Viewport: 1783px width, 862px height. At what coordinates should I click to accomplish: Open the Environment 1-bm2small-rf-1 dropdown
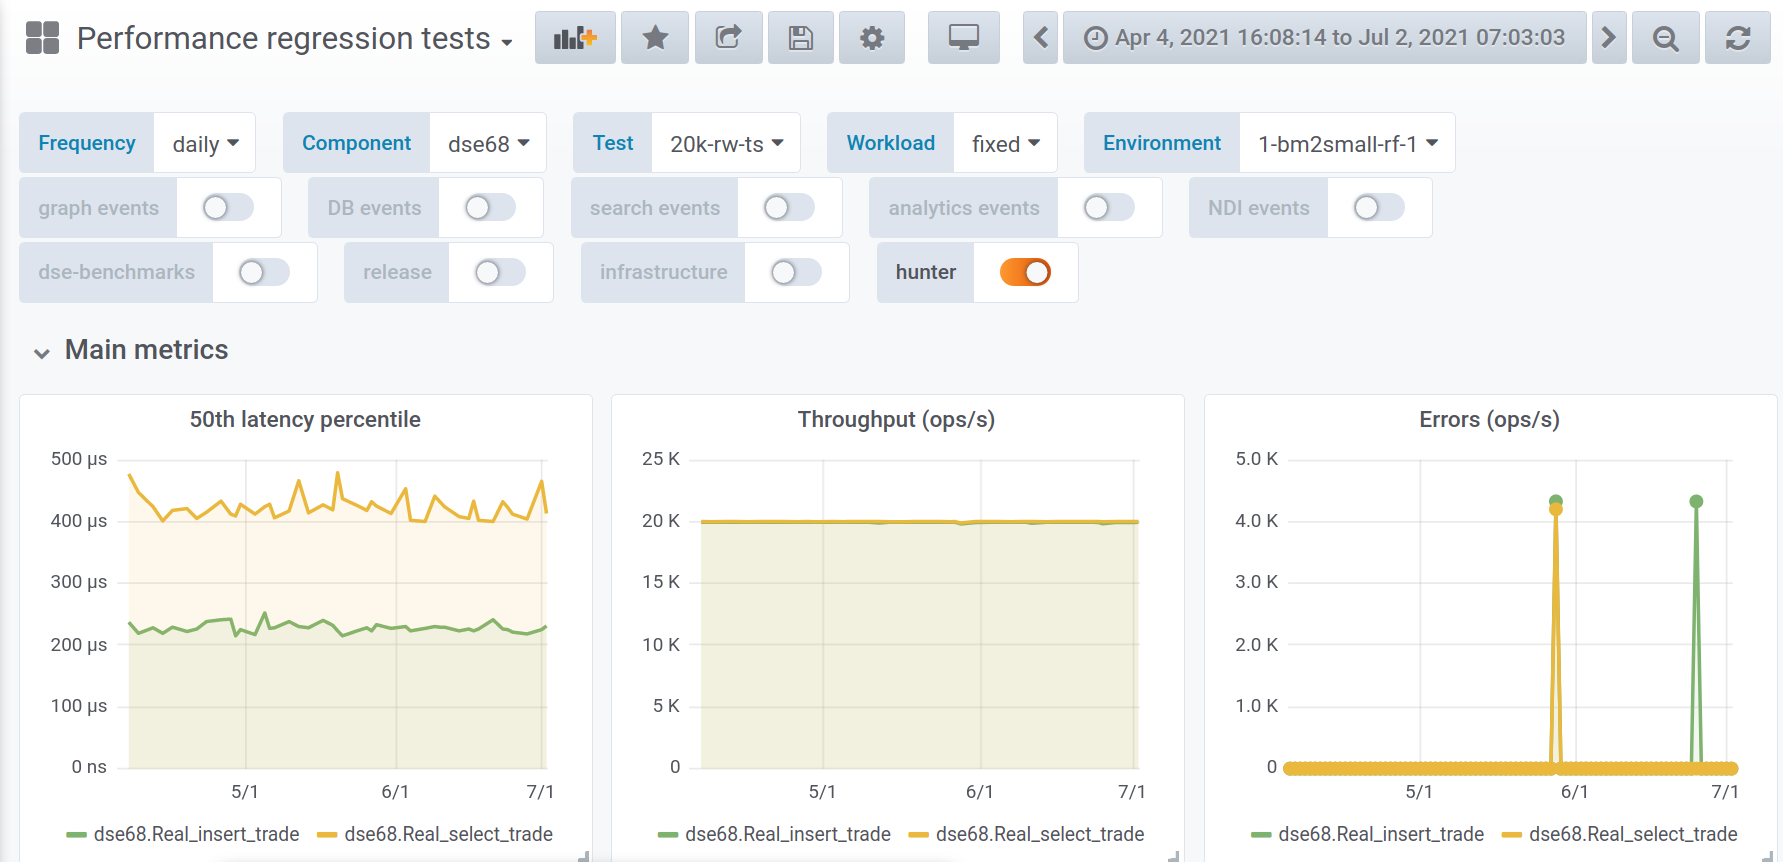point(1347,143)
